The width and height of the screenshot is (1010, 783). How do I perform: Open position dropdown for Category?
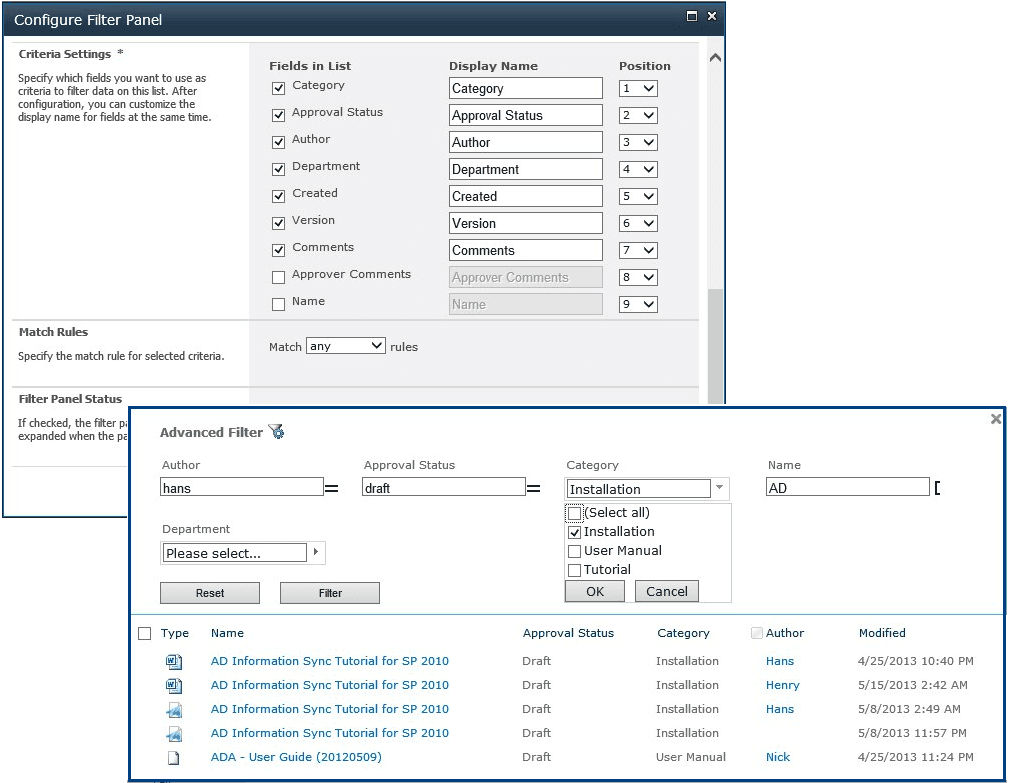[x=638, y=88]
